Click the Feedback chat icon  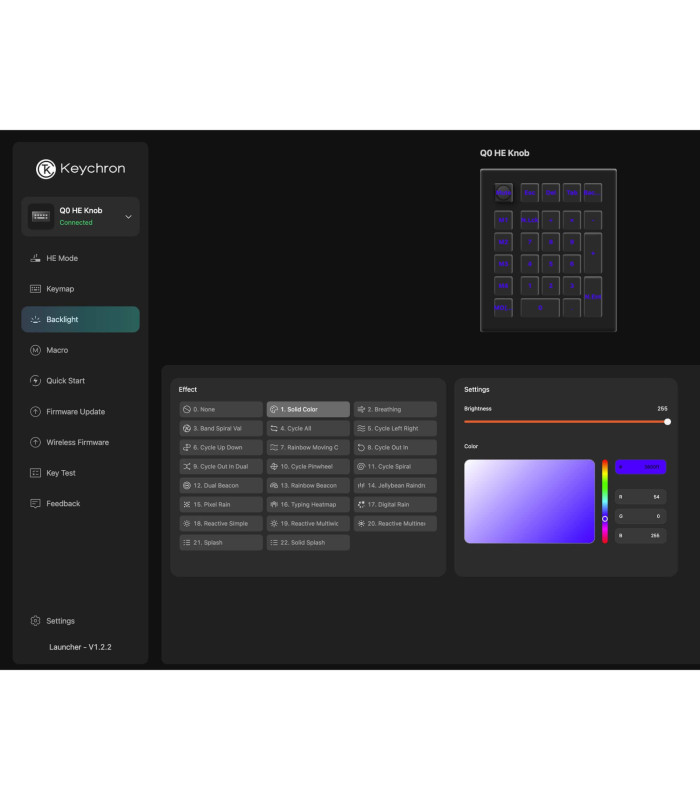click(36, 504)
